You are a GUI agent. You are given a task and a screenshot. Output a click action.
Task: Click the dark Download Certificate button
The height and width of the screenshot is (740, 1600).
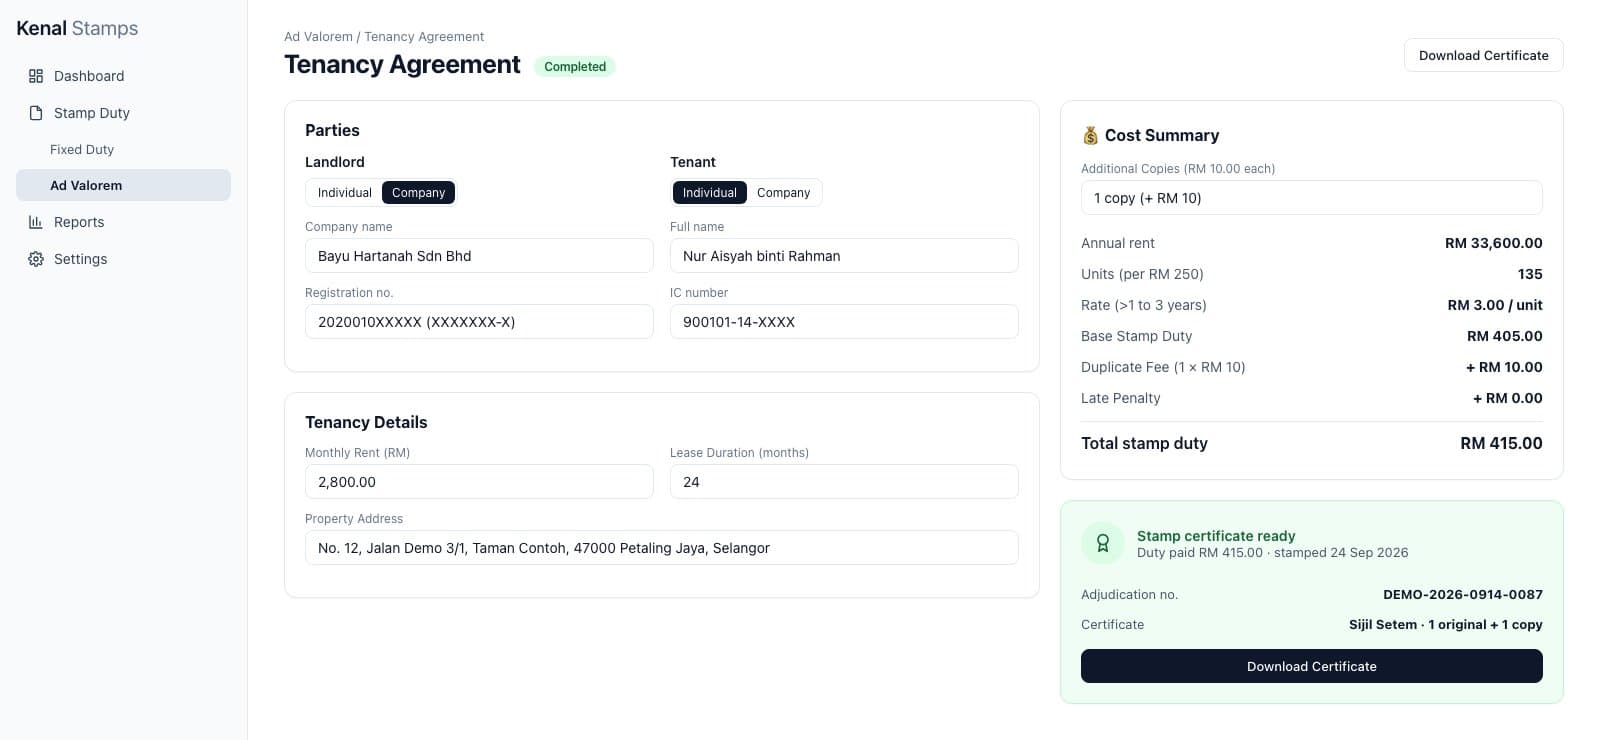click(x=1311, y=666)
